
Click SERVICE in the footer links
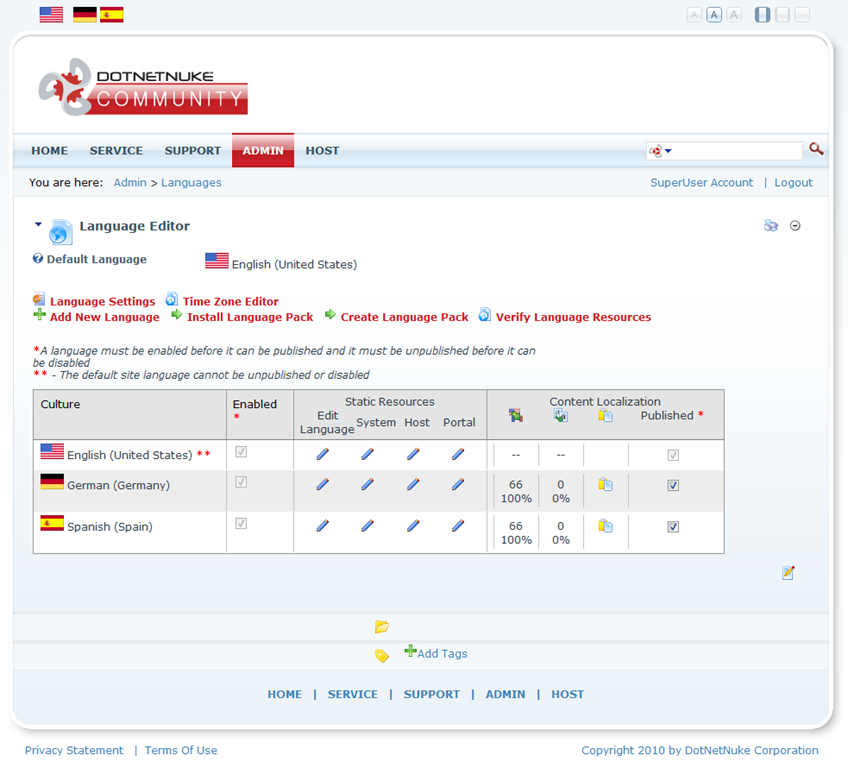[x=353, y=694]
